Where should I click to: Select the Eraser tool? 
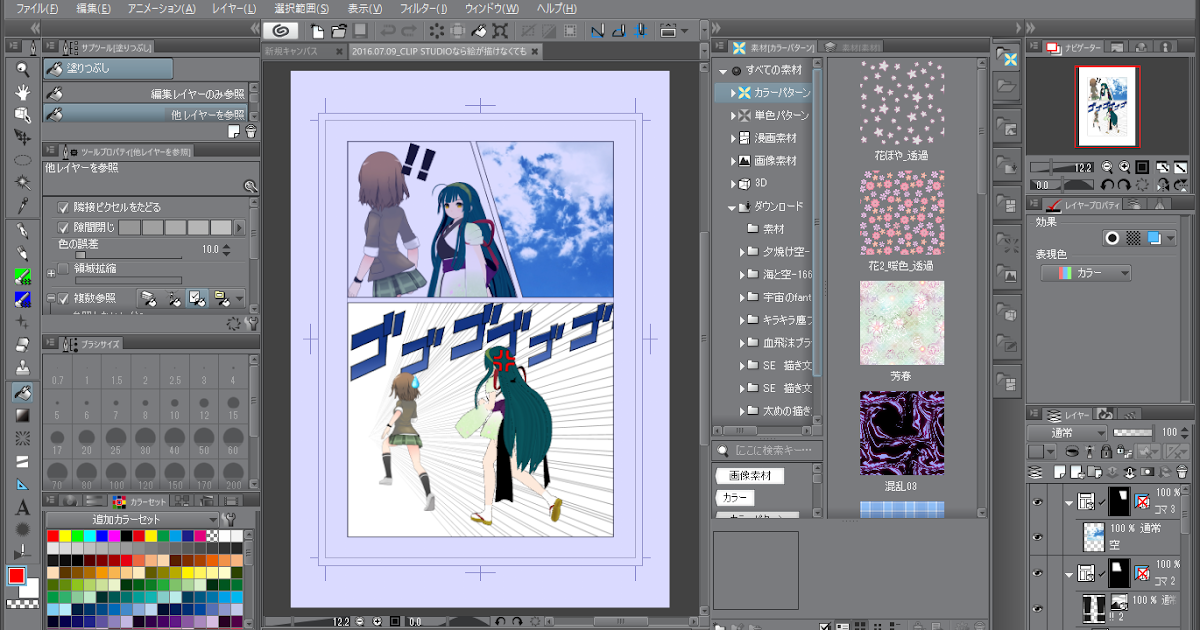[22, 345]
